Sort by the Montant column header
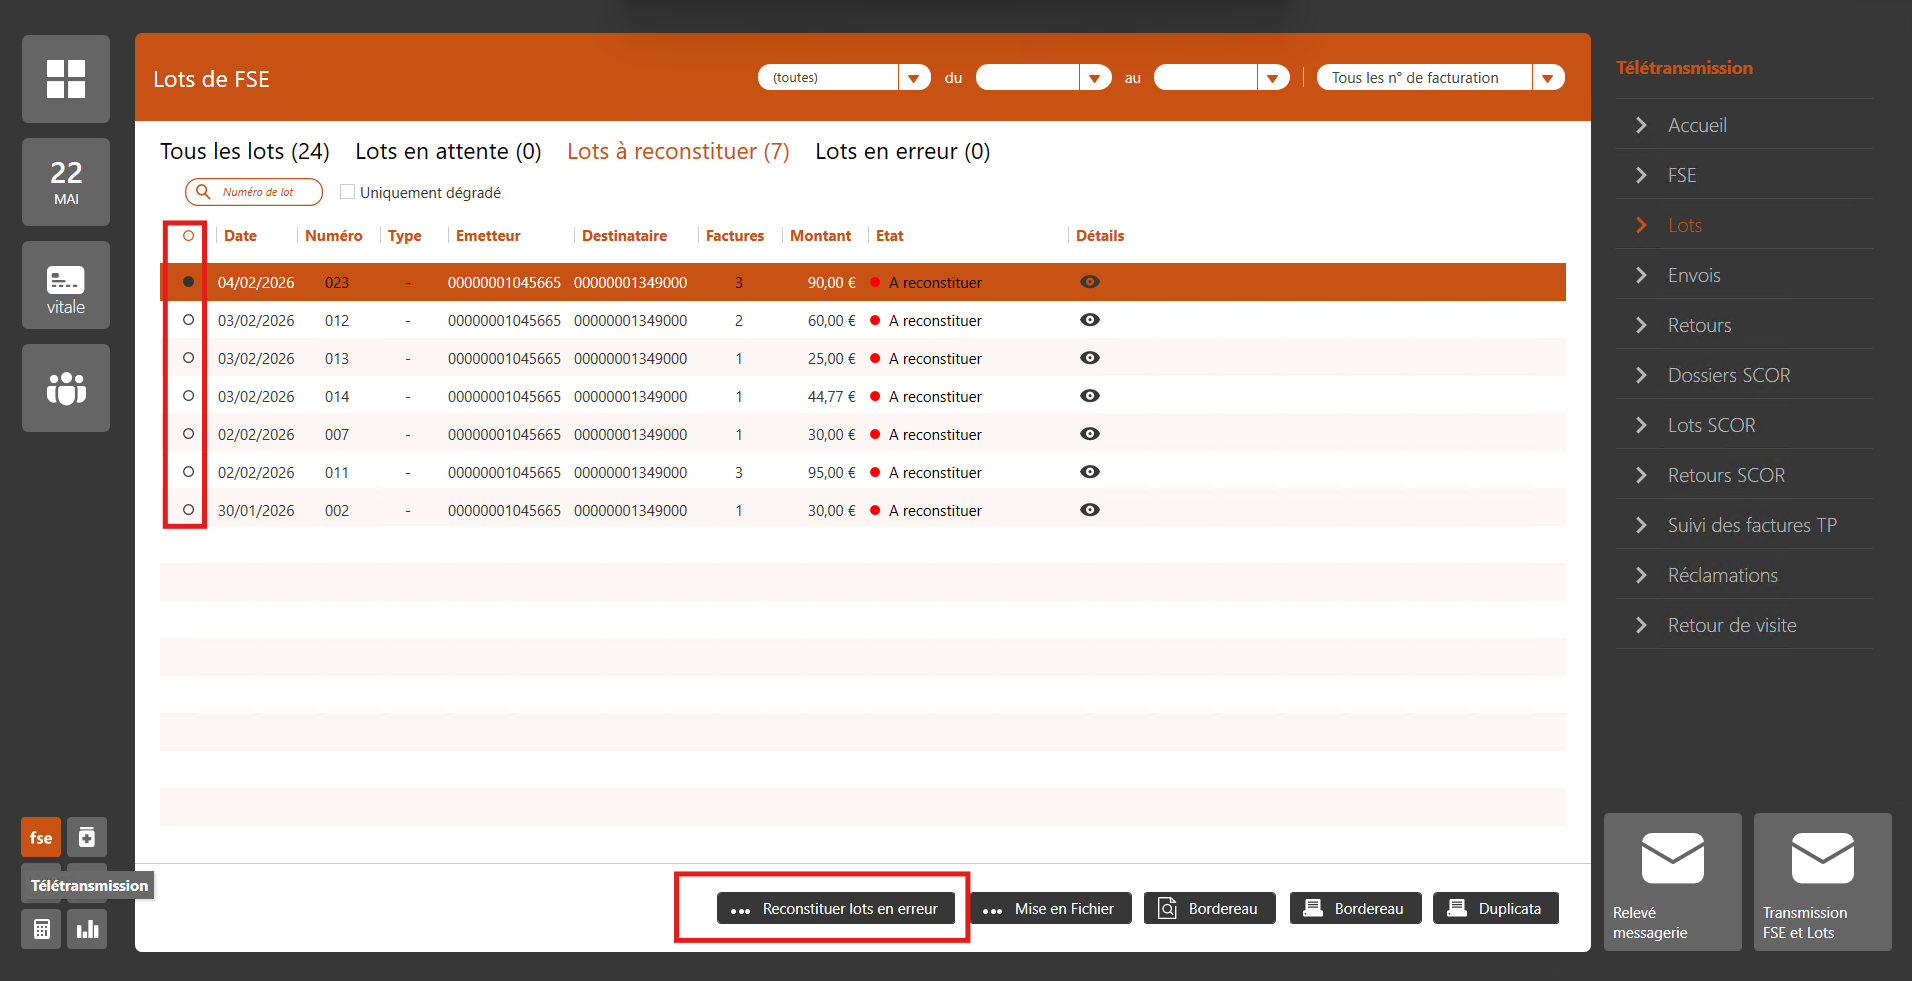Screen dimensions: 1912x981 pyautogui.click(x=820, y=236)
